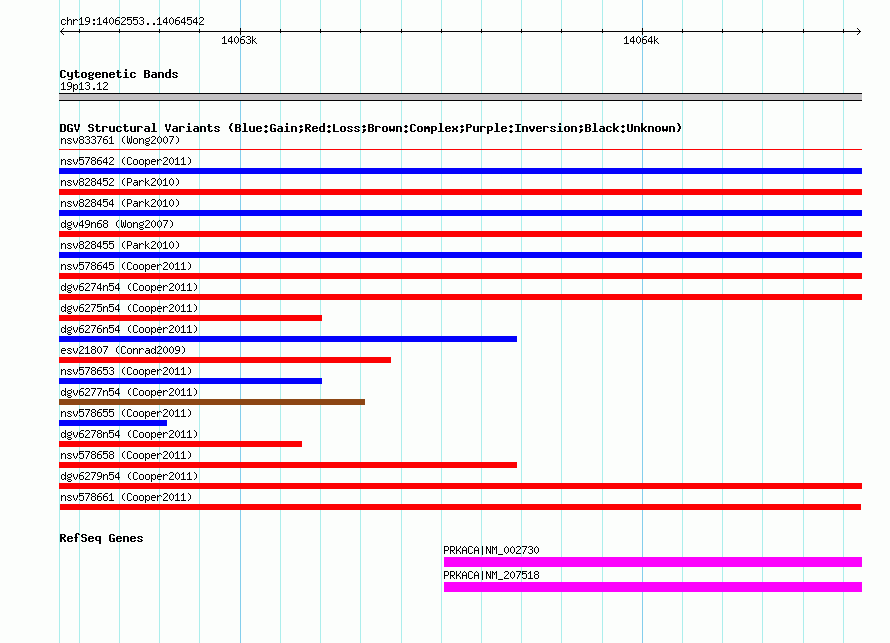The width and height of the screenshot is (890, 643).
Task: Click the right arrow of the ruler
Action: tap(859, 31)
